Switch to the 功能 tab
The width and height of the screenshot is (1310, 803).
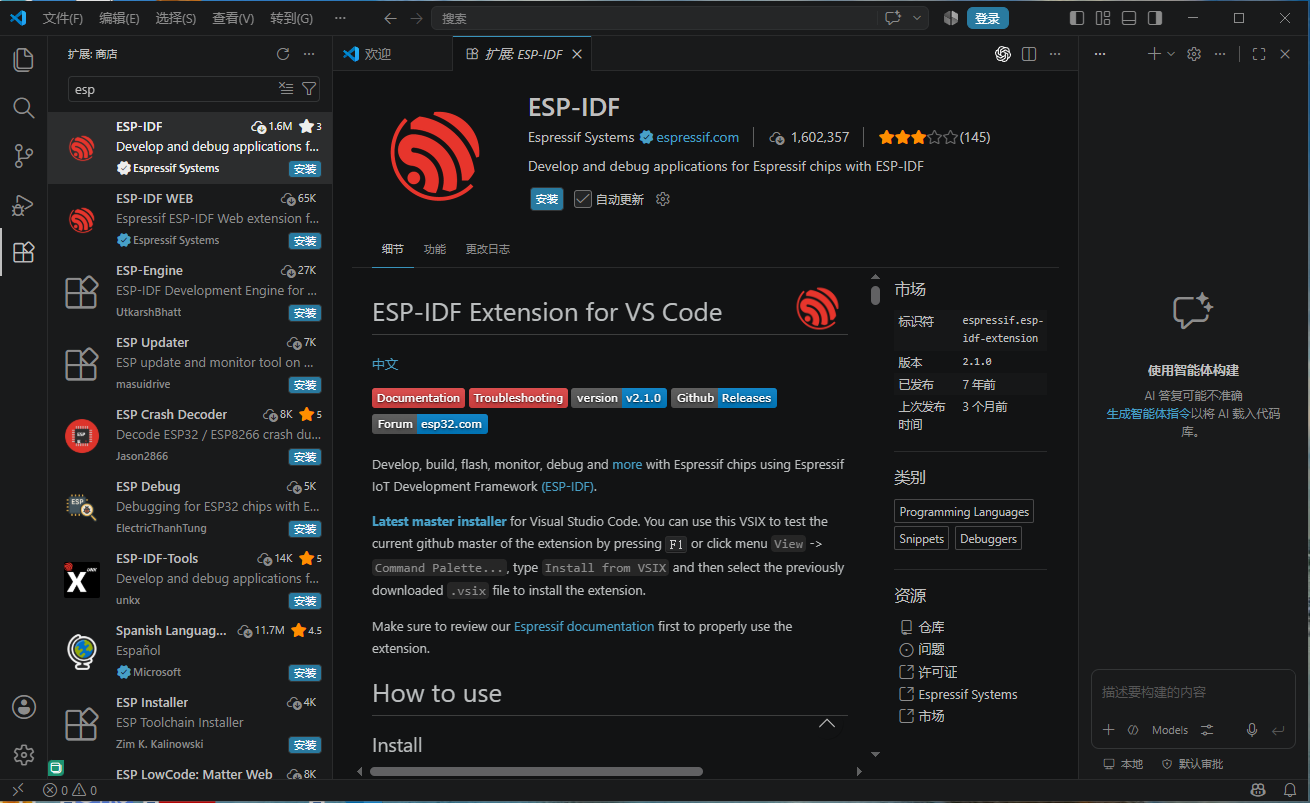pyautogui.click(x=434, y=249)
